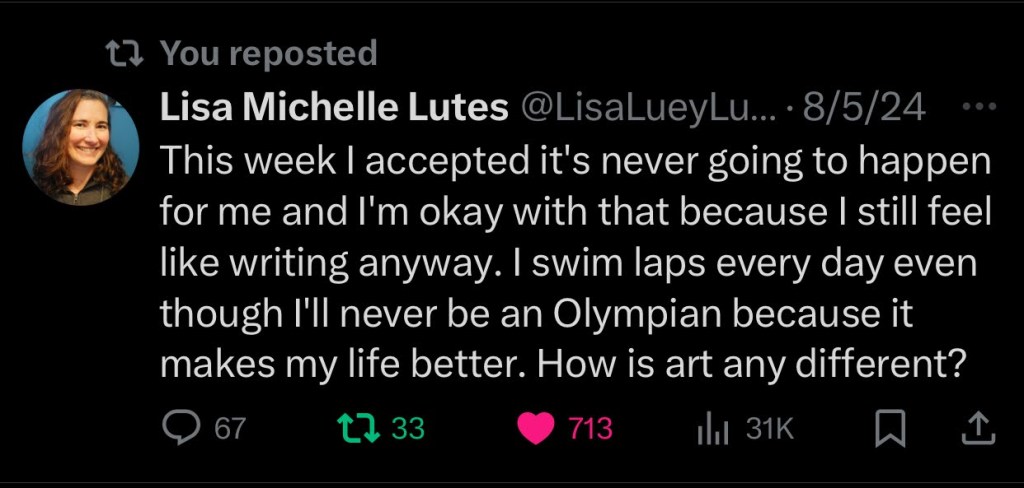Image resolution: width=1024 pixels, height=488 pixels.
Task: Click the 31K views count
Action: coord(770,429)
